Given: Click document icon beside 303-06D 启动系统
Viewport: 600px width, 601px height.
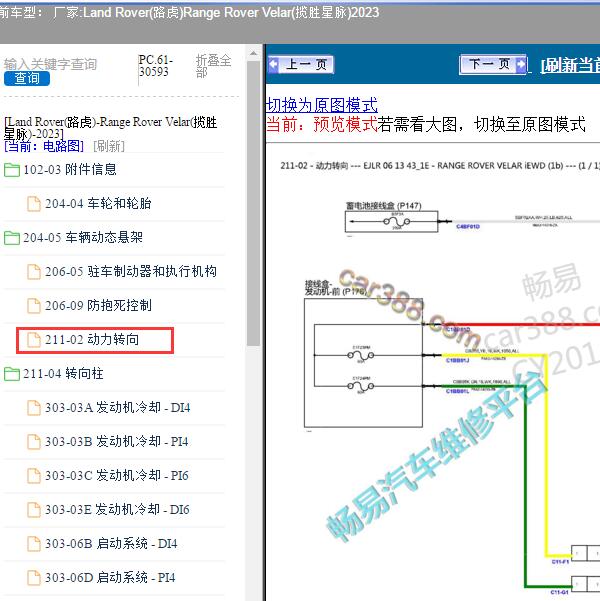Looking at the screenshot, I should 34,578.
